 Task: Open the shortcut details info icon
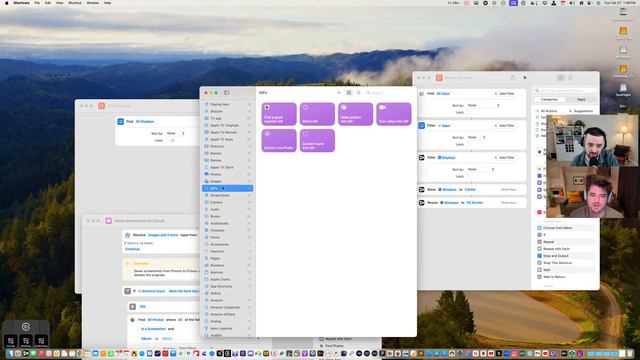coord(570,78)
